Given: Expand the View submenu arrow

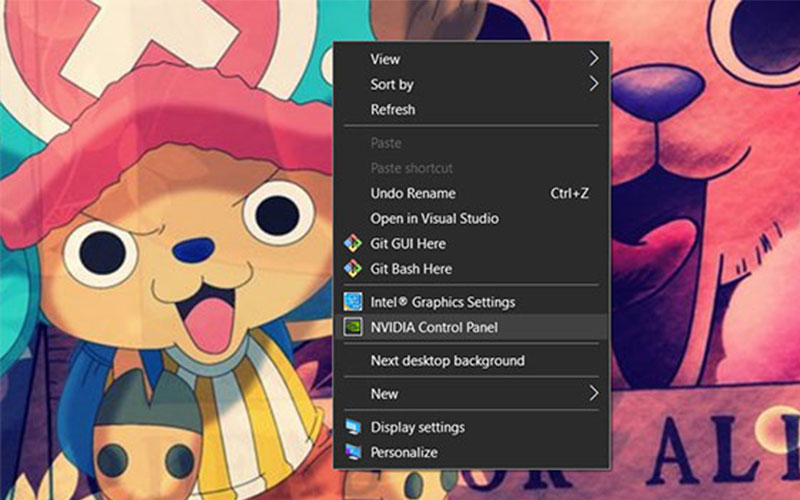Looking at the screenshot, I should pos(594,58).
